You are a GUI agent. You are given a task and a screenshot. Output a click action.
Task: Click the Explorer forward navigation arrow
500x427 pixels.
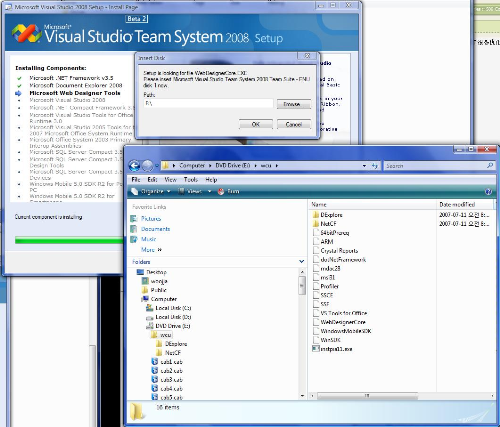pos(147,165)
